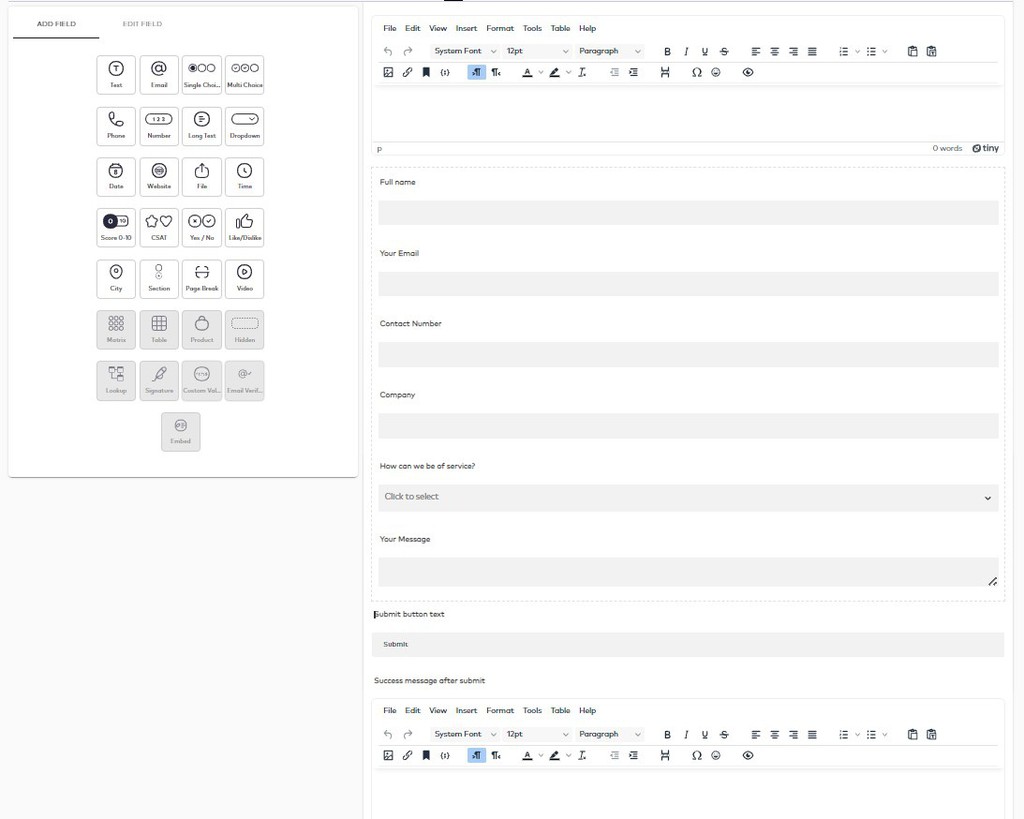Select the Email field type
The width and height of the screenshot is (1024, 819).
(x=158, y=73)
